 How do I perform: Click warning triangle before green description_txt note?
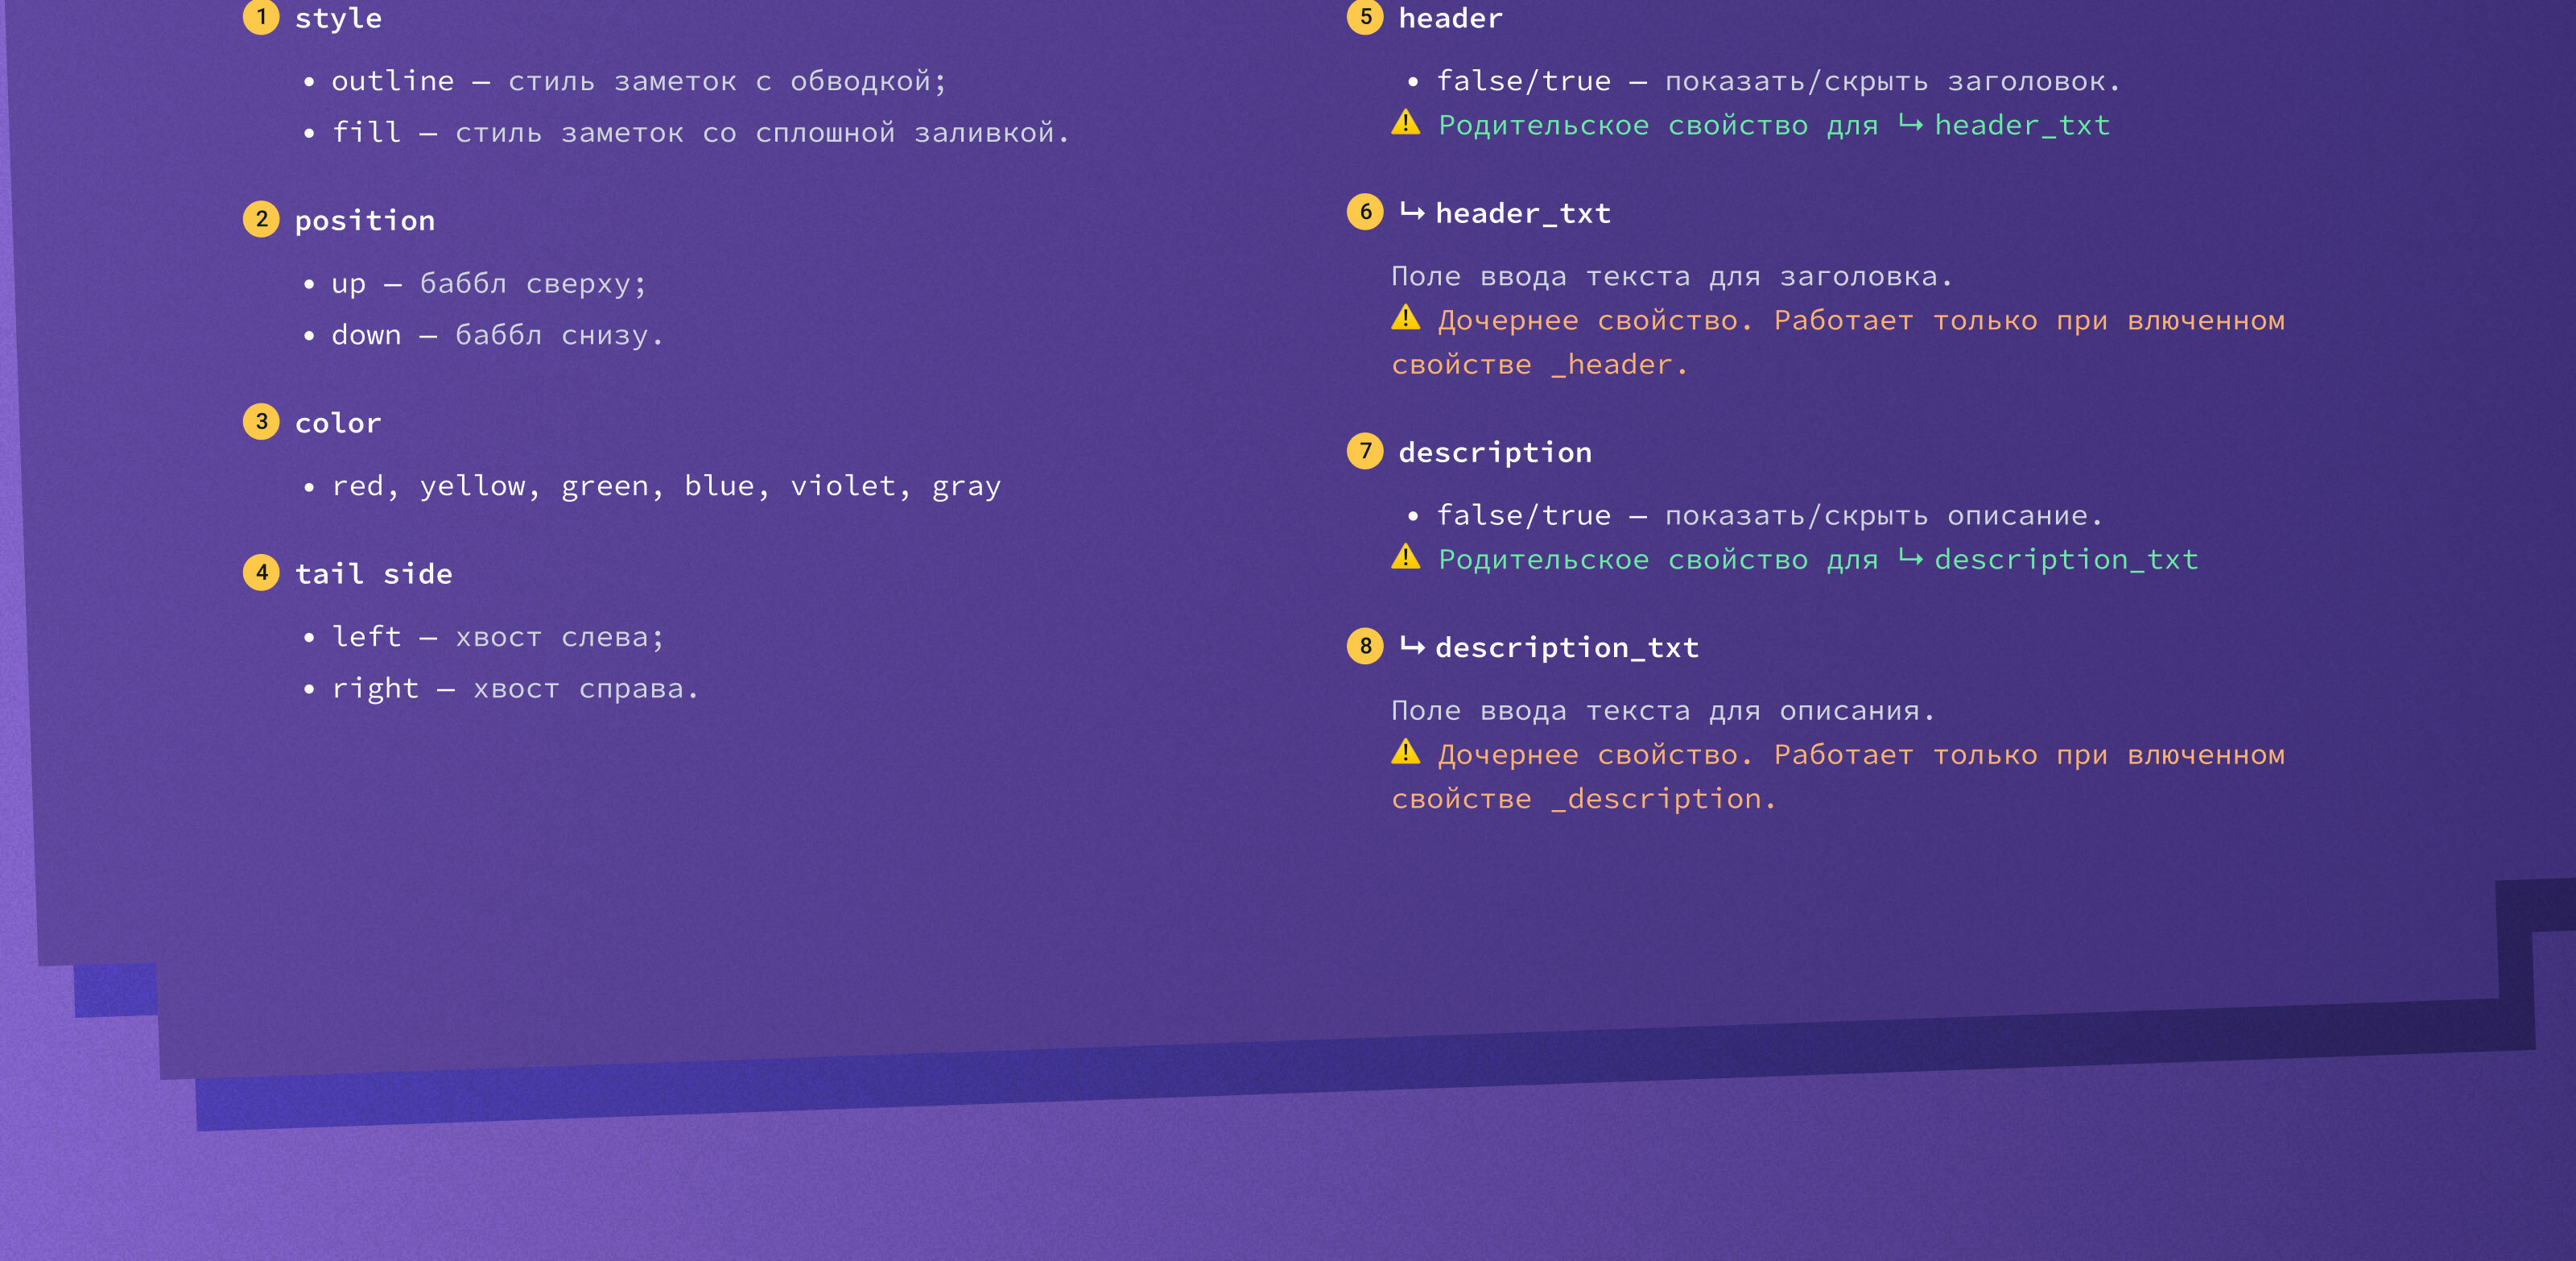click(x=1405, y=557)
